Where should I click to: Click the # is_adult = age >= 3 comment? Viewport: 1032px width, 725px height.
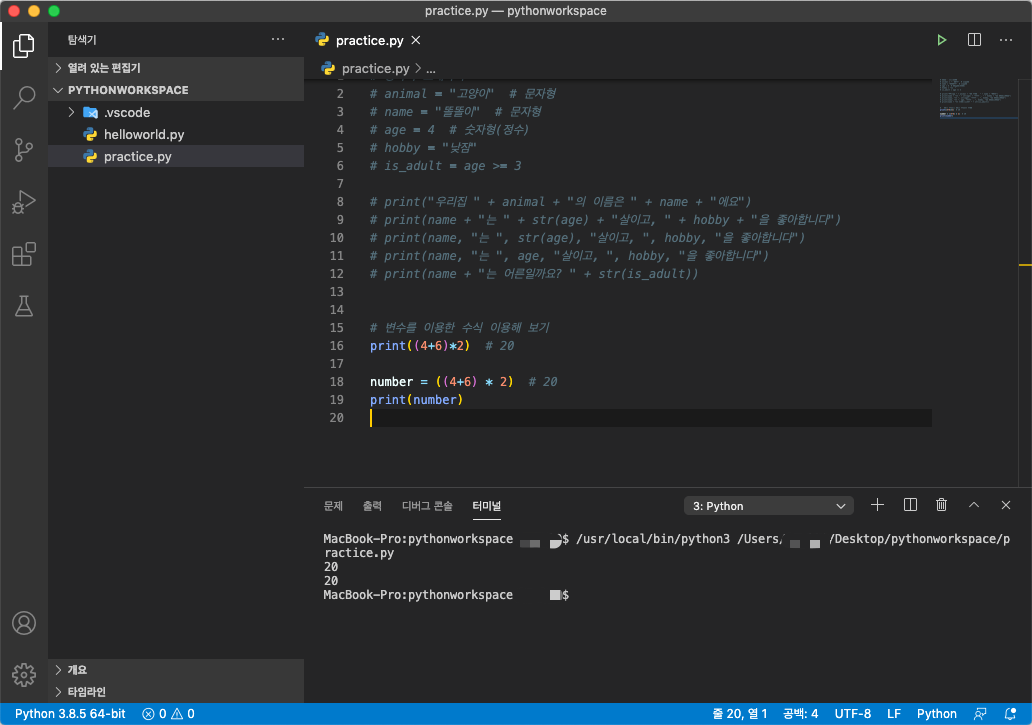pyautogui.click(x=445, y=166)
